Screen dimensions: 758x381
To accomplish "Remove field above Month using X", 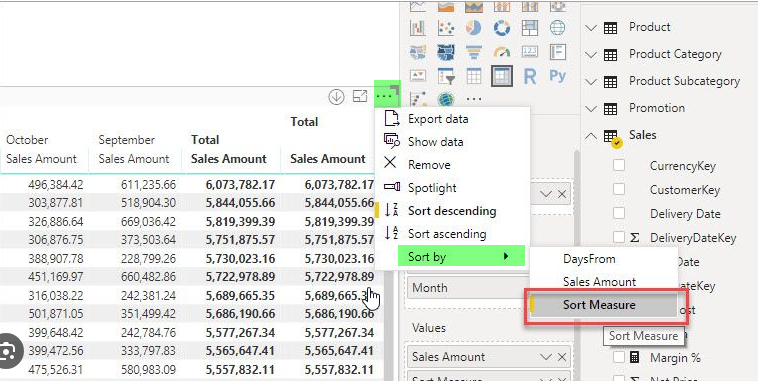I will tap(561, 194).
